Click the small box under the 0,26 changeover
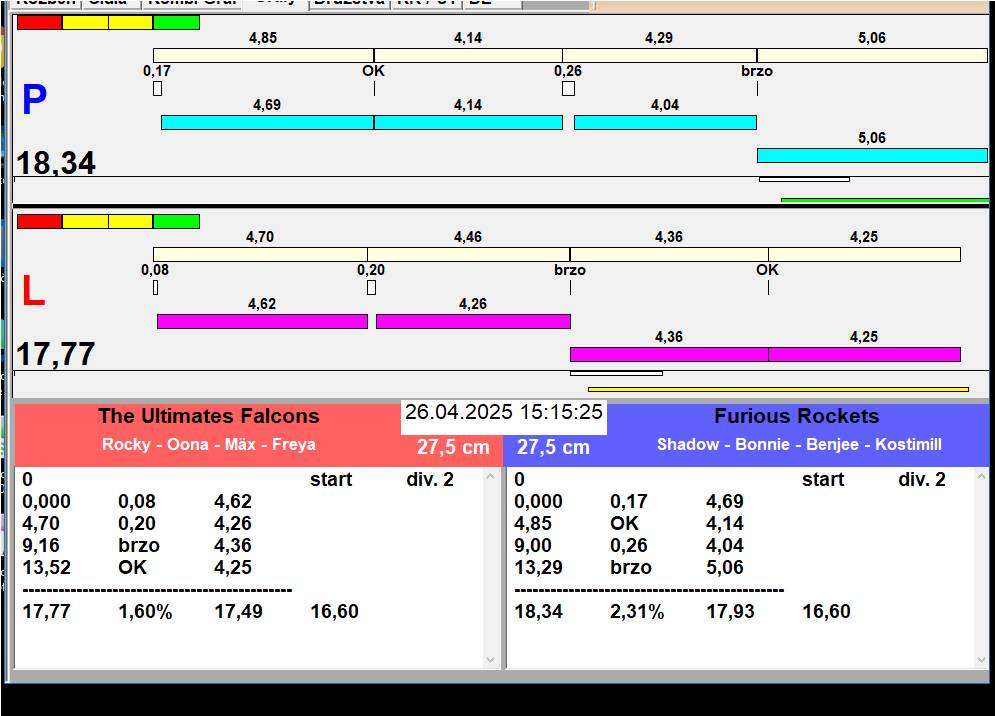Screen dimensions: 995x716 [x=569, y=89]
